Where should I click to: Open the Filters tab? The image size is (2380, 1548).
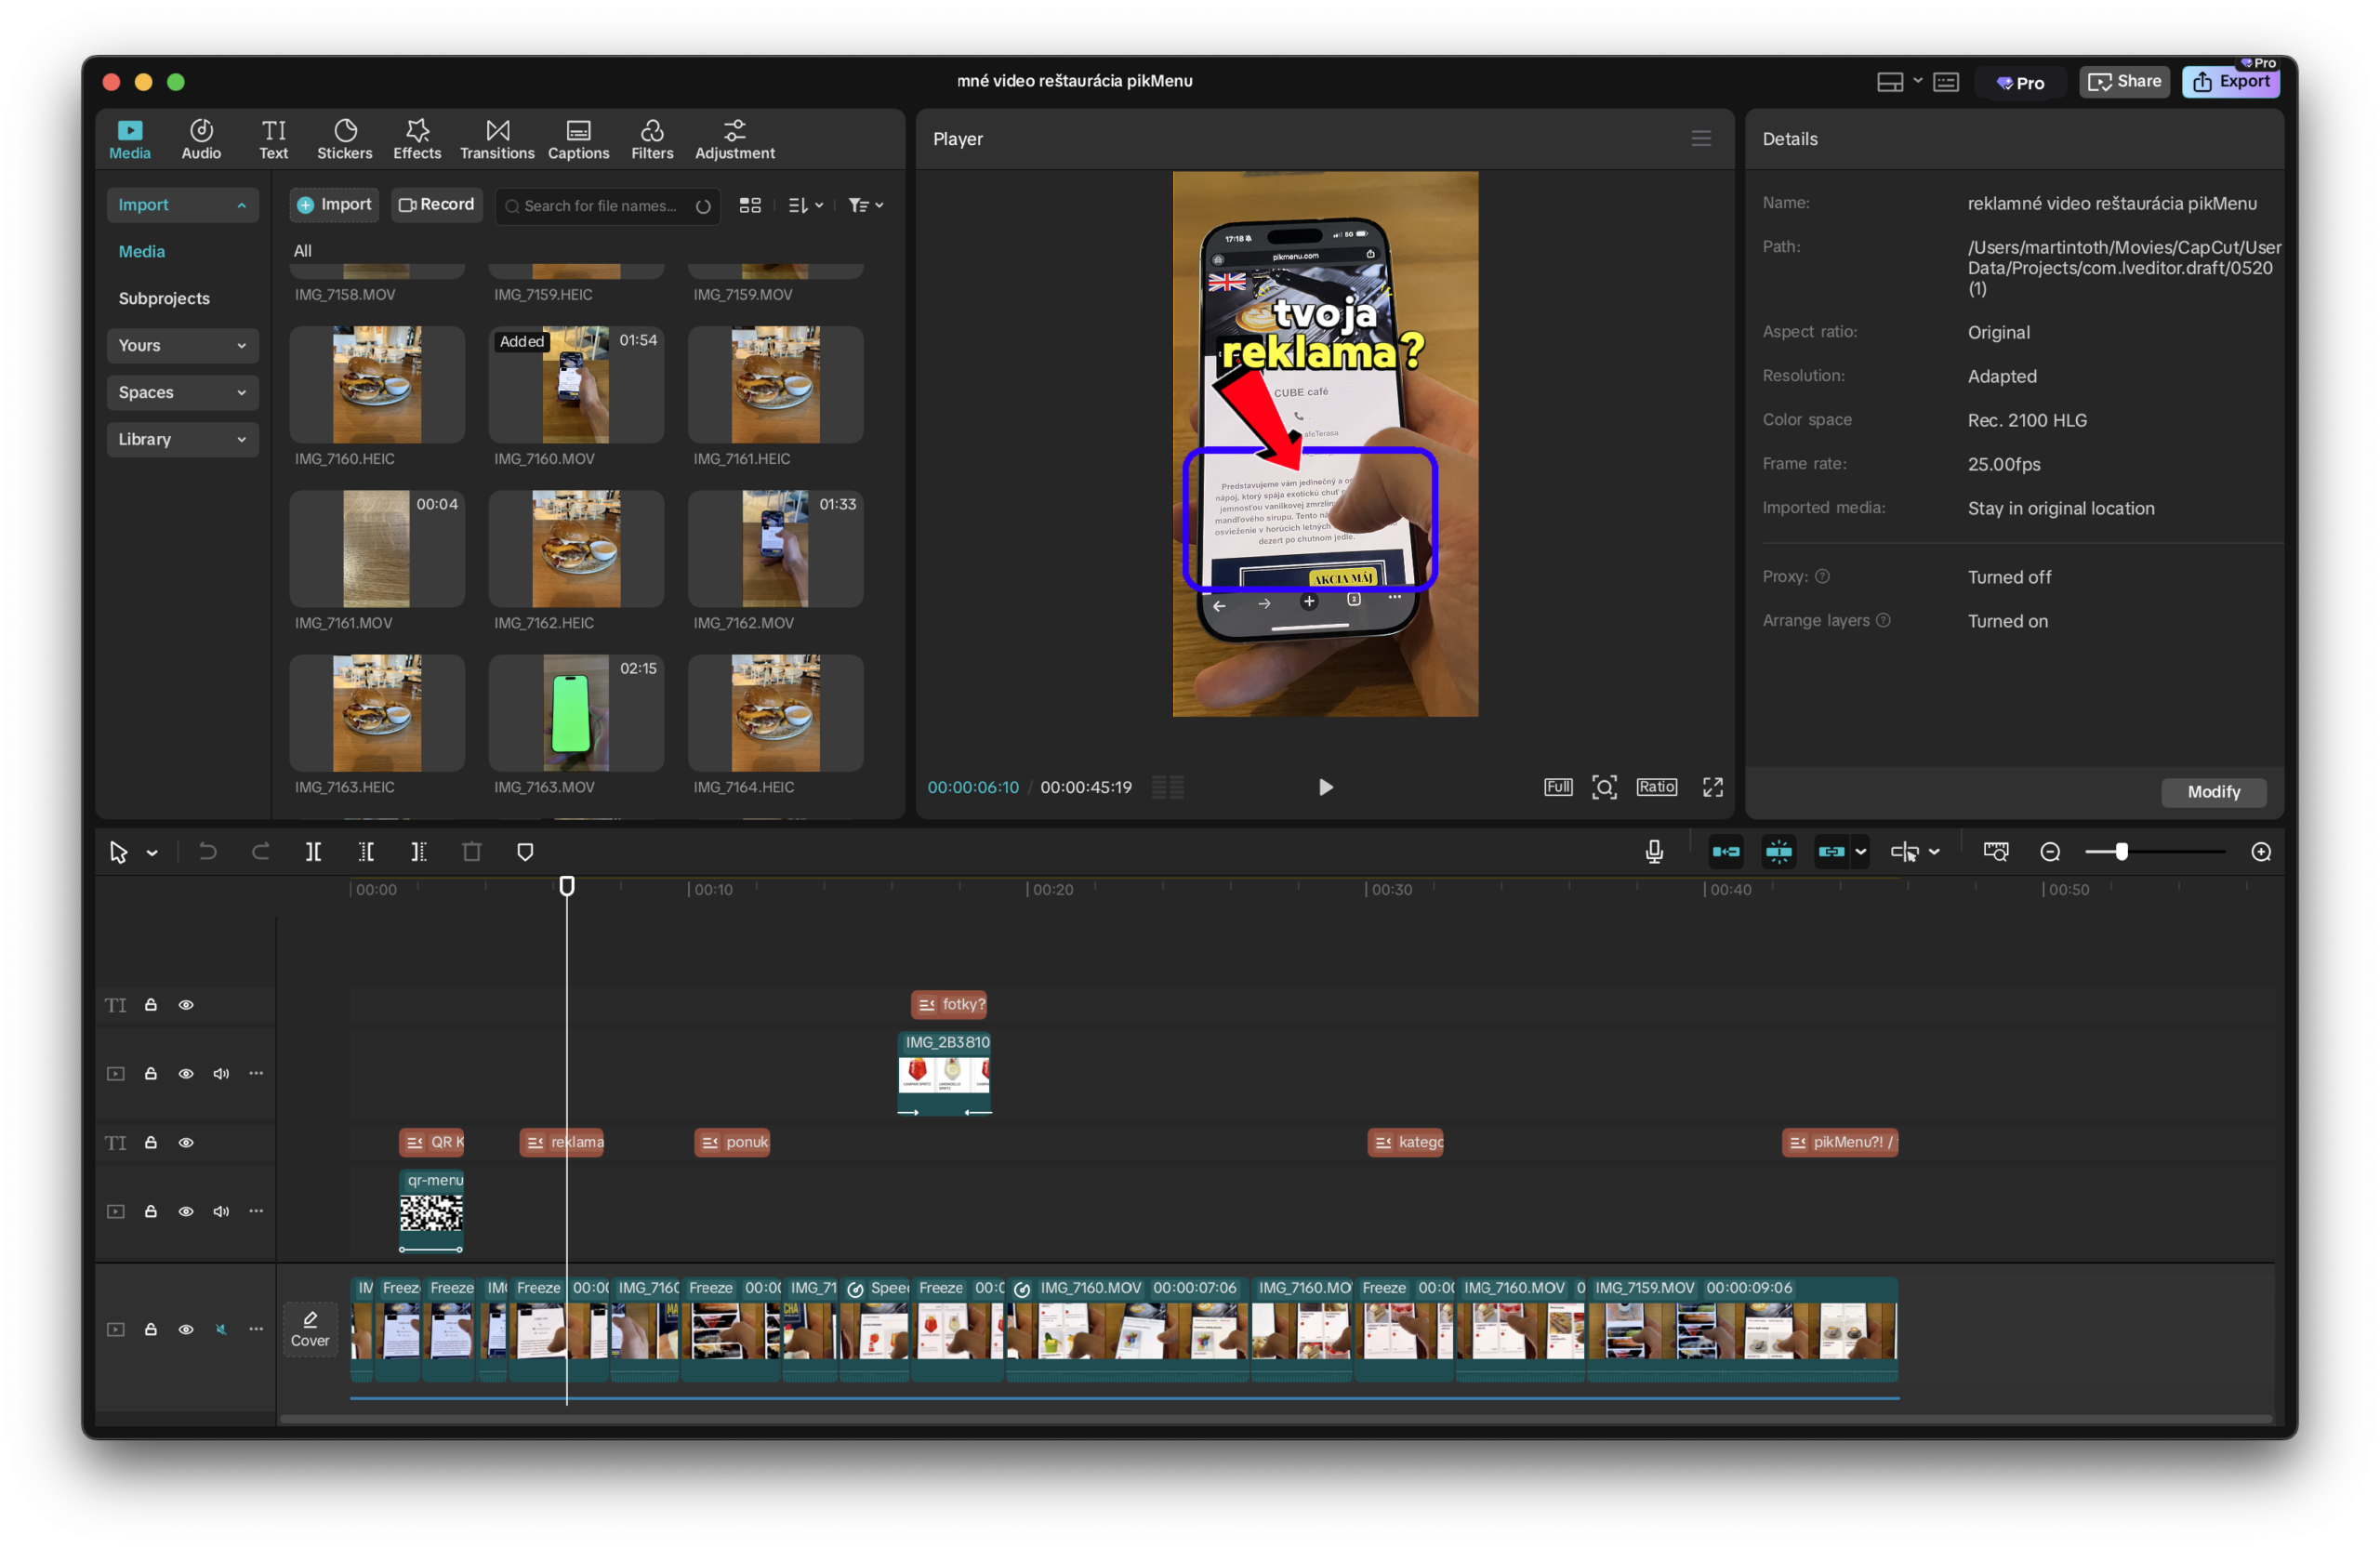point(652,139)
